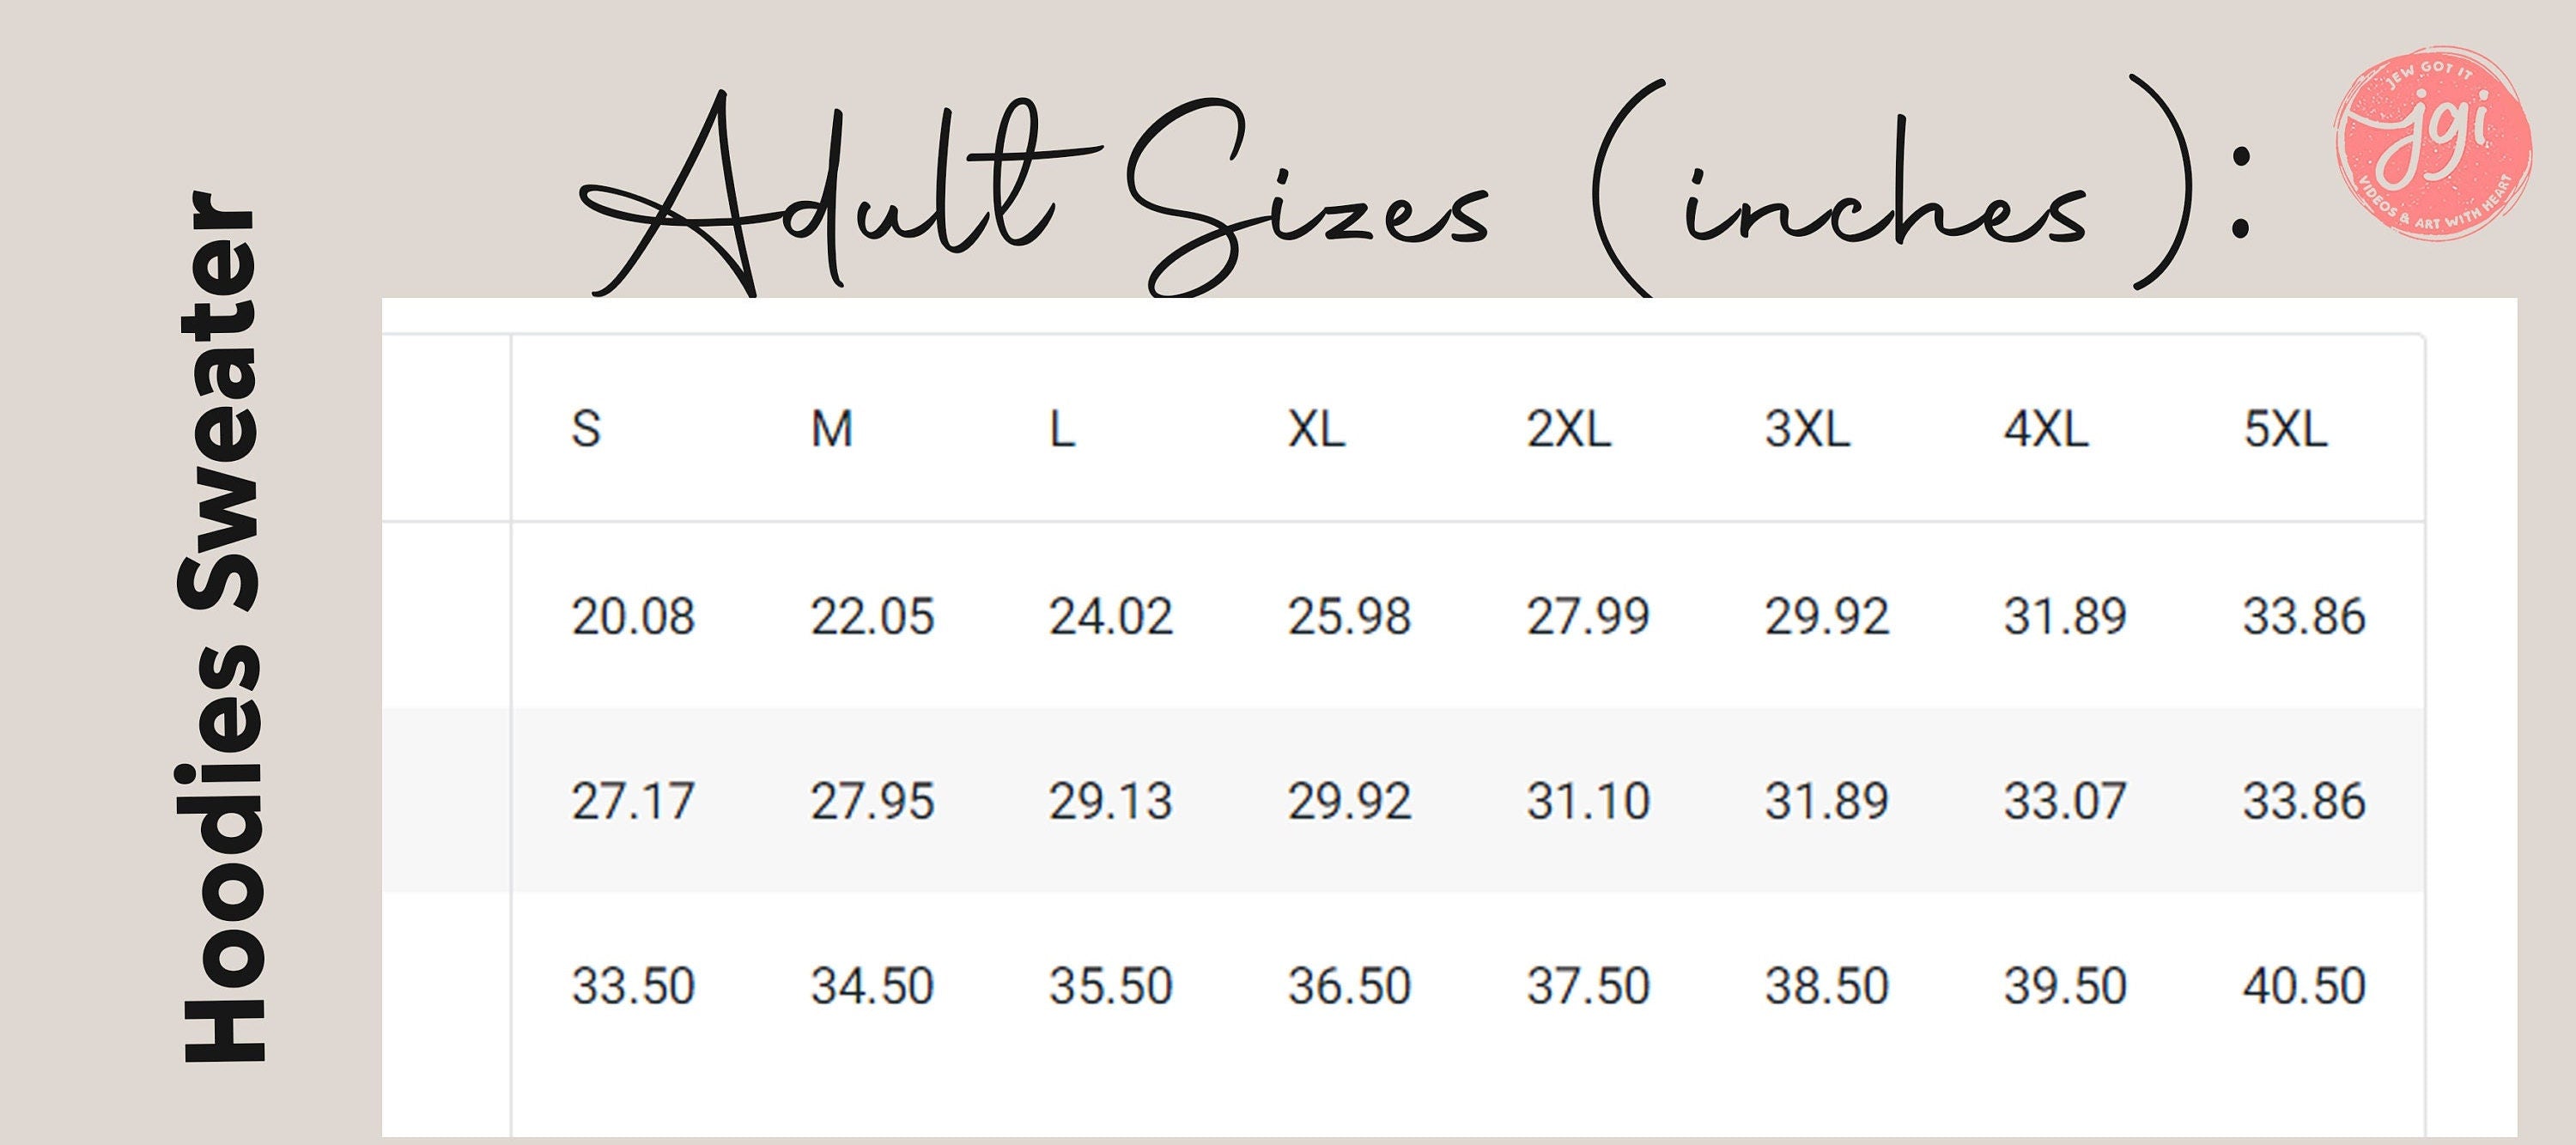This screenshot has height=1145, width=2576.
Task: Select the S size column header
Action: (x=586, y=430)
